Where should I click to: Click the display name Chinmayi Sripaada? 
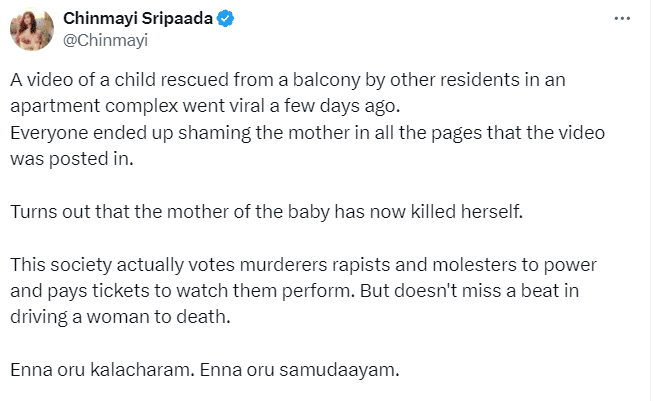click(x=138, y=19)
